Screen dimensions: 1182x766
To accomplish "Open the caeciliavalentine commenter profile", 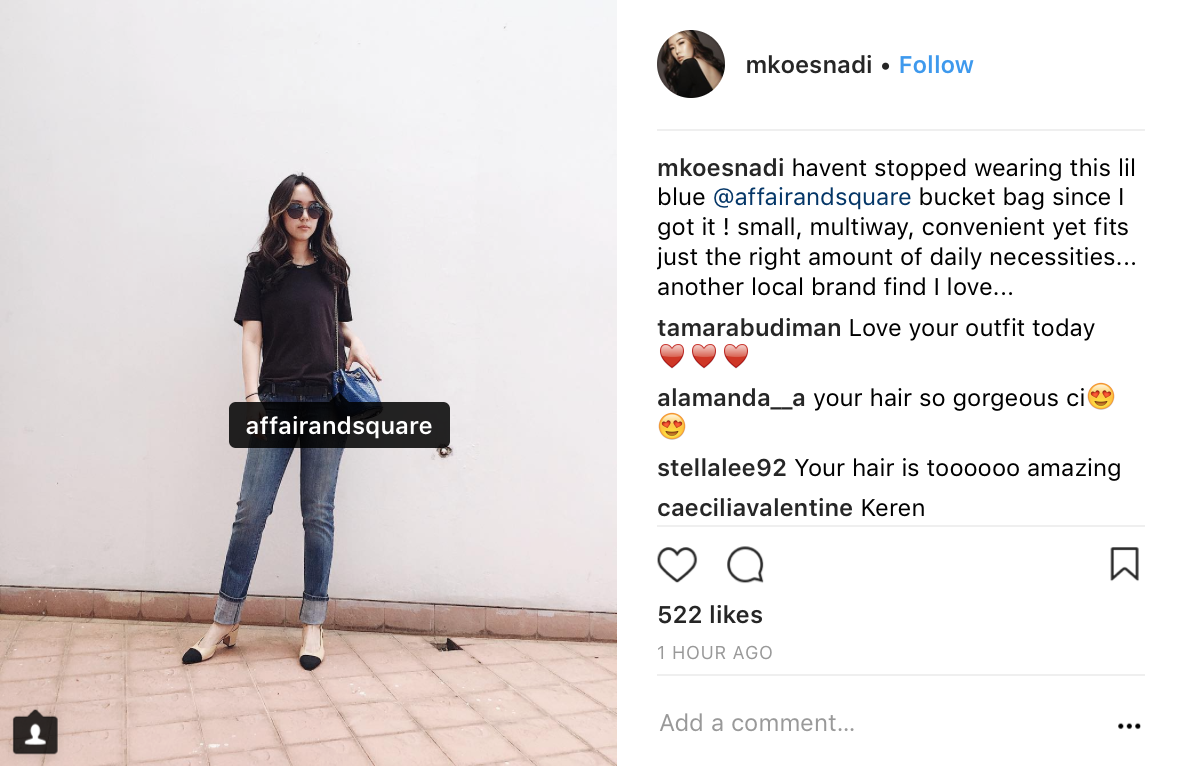I will (x=755, y=508).
